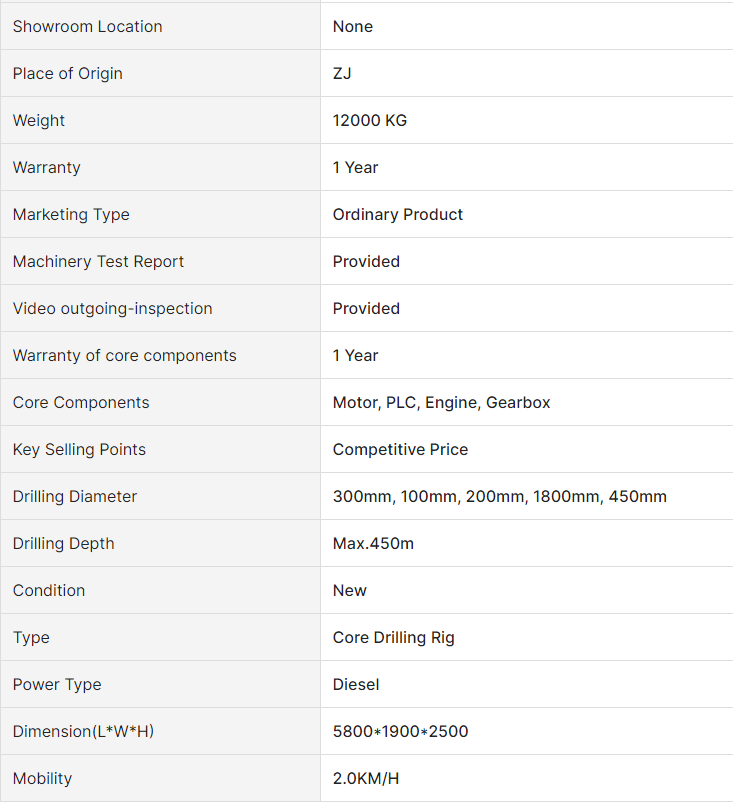
Task: Click the Condition row label
Action: pyautogui.click(x=49, y=591)
